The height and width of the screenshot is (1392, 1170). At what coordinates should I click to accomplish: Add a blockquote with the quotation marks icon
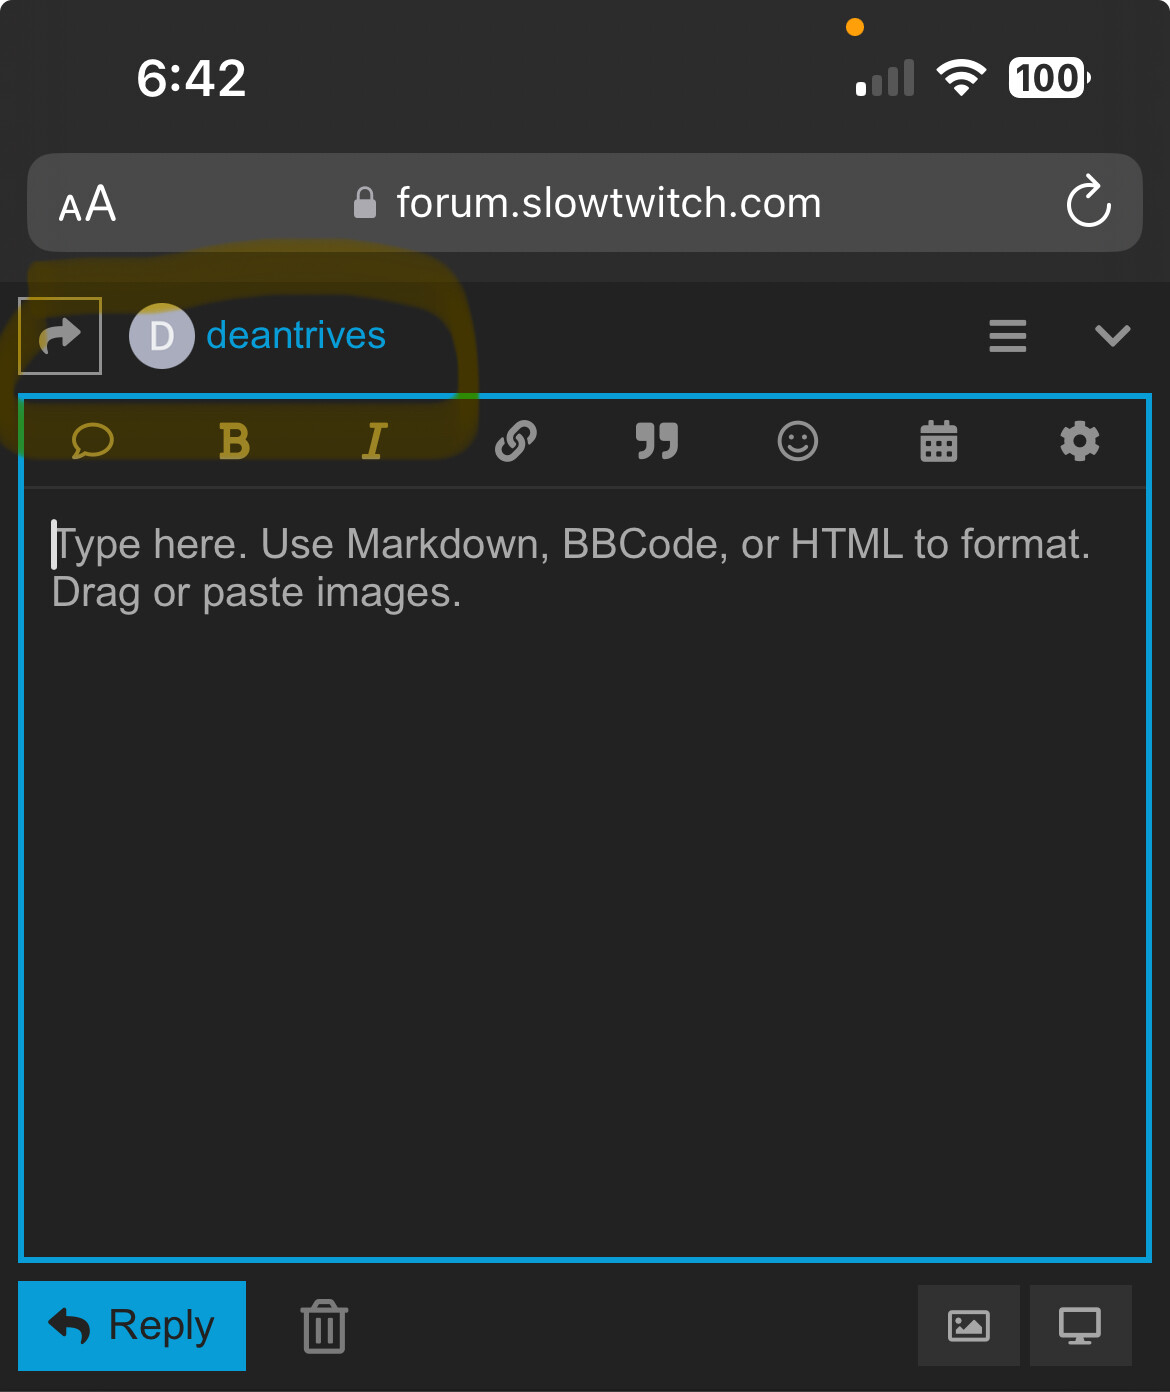pyautogui.click(x=657, y=441)
